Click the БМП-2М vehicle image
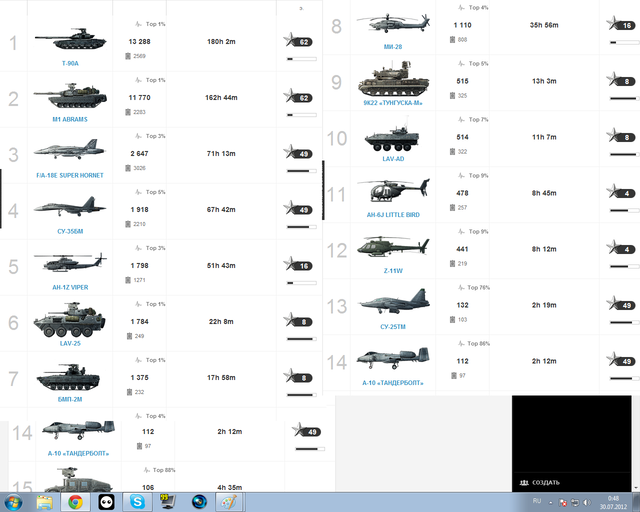 tap(68, 378)
